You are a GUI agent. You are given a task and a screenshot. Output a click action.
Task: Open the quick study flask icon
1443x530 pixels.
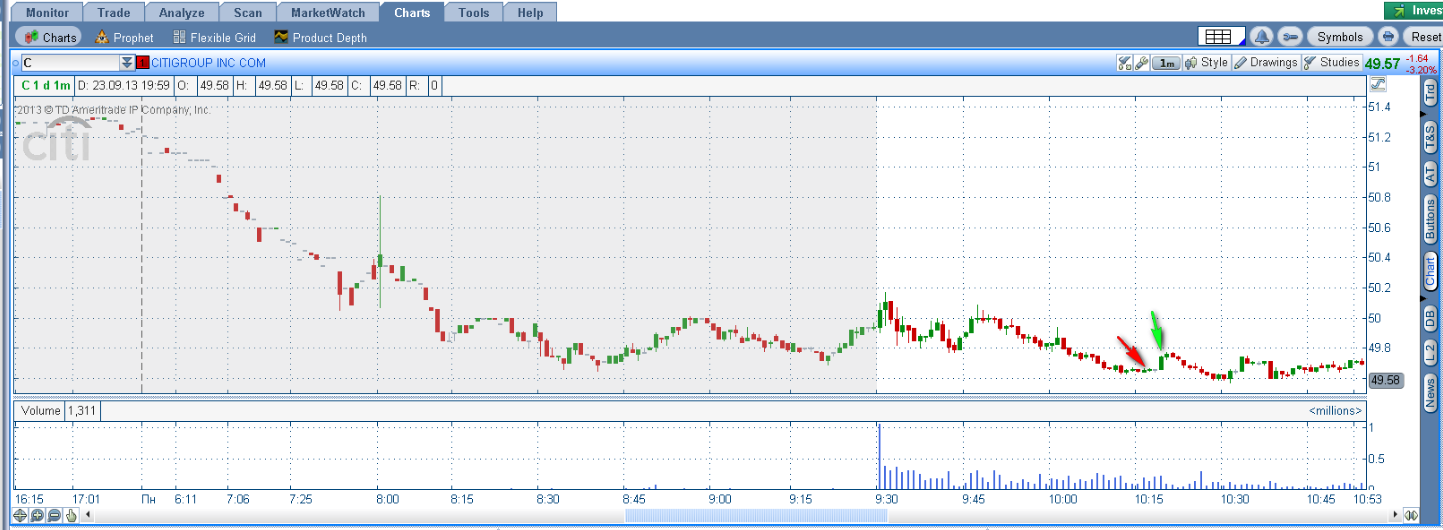(1124, 62)
